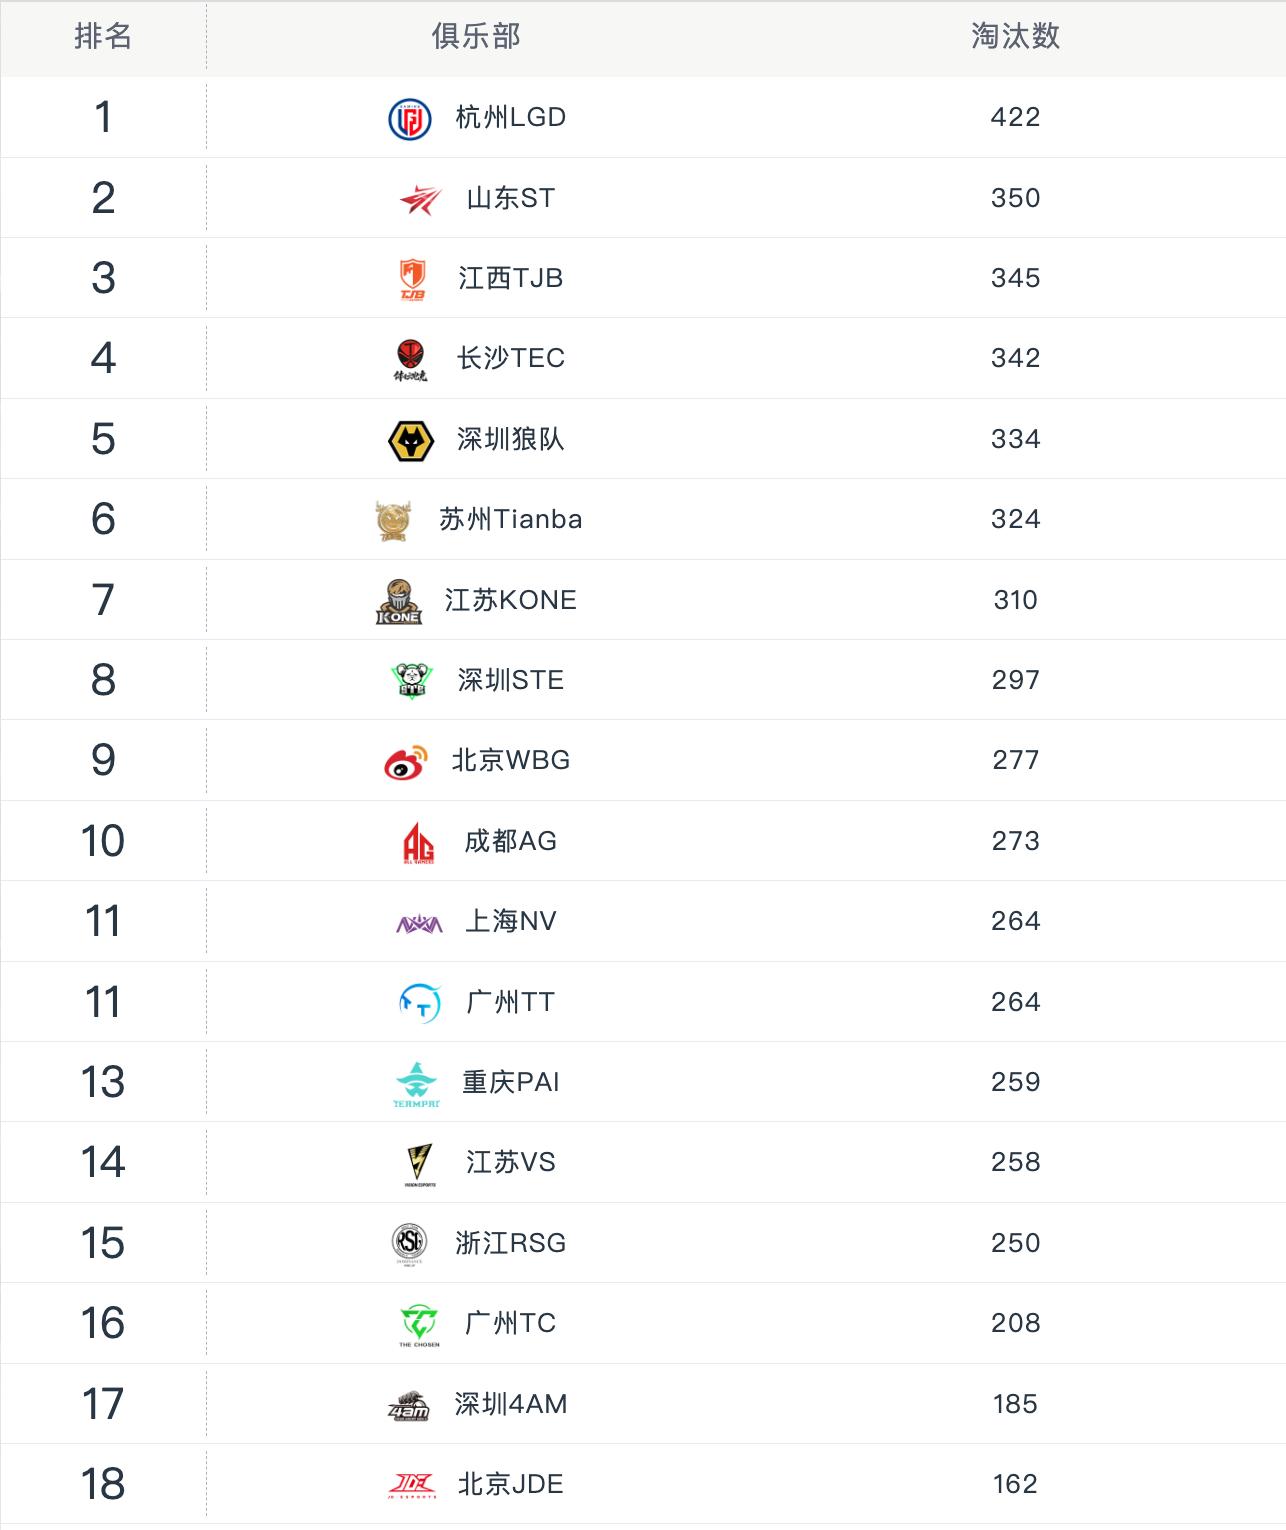1286x1530 pixels.
Task: Click the 深圳狼队 wolf logo
Action: [410, 440]
